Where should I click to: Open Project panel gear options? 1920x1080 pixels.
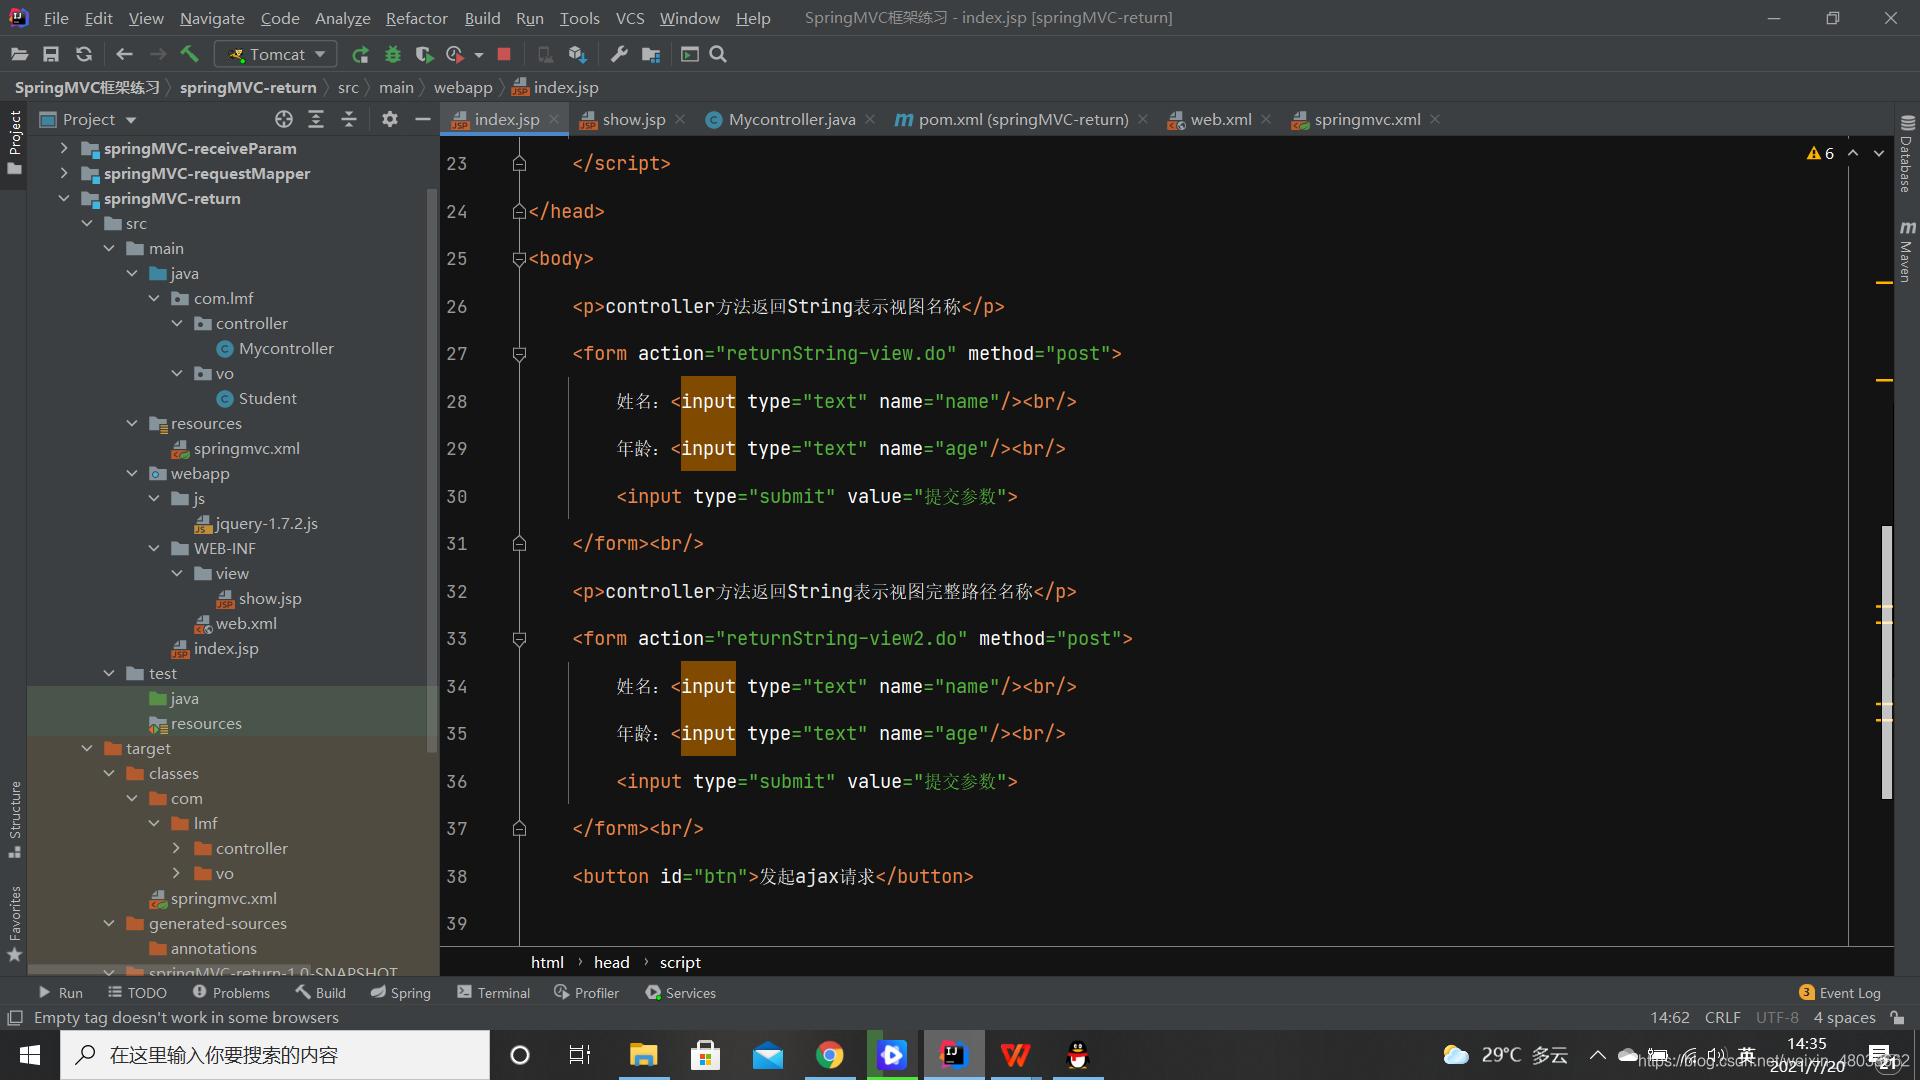coord(390,119)
